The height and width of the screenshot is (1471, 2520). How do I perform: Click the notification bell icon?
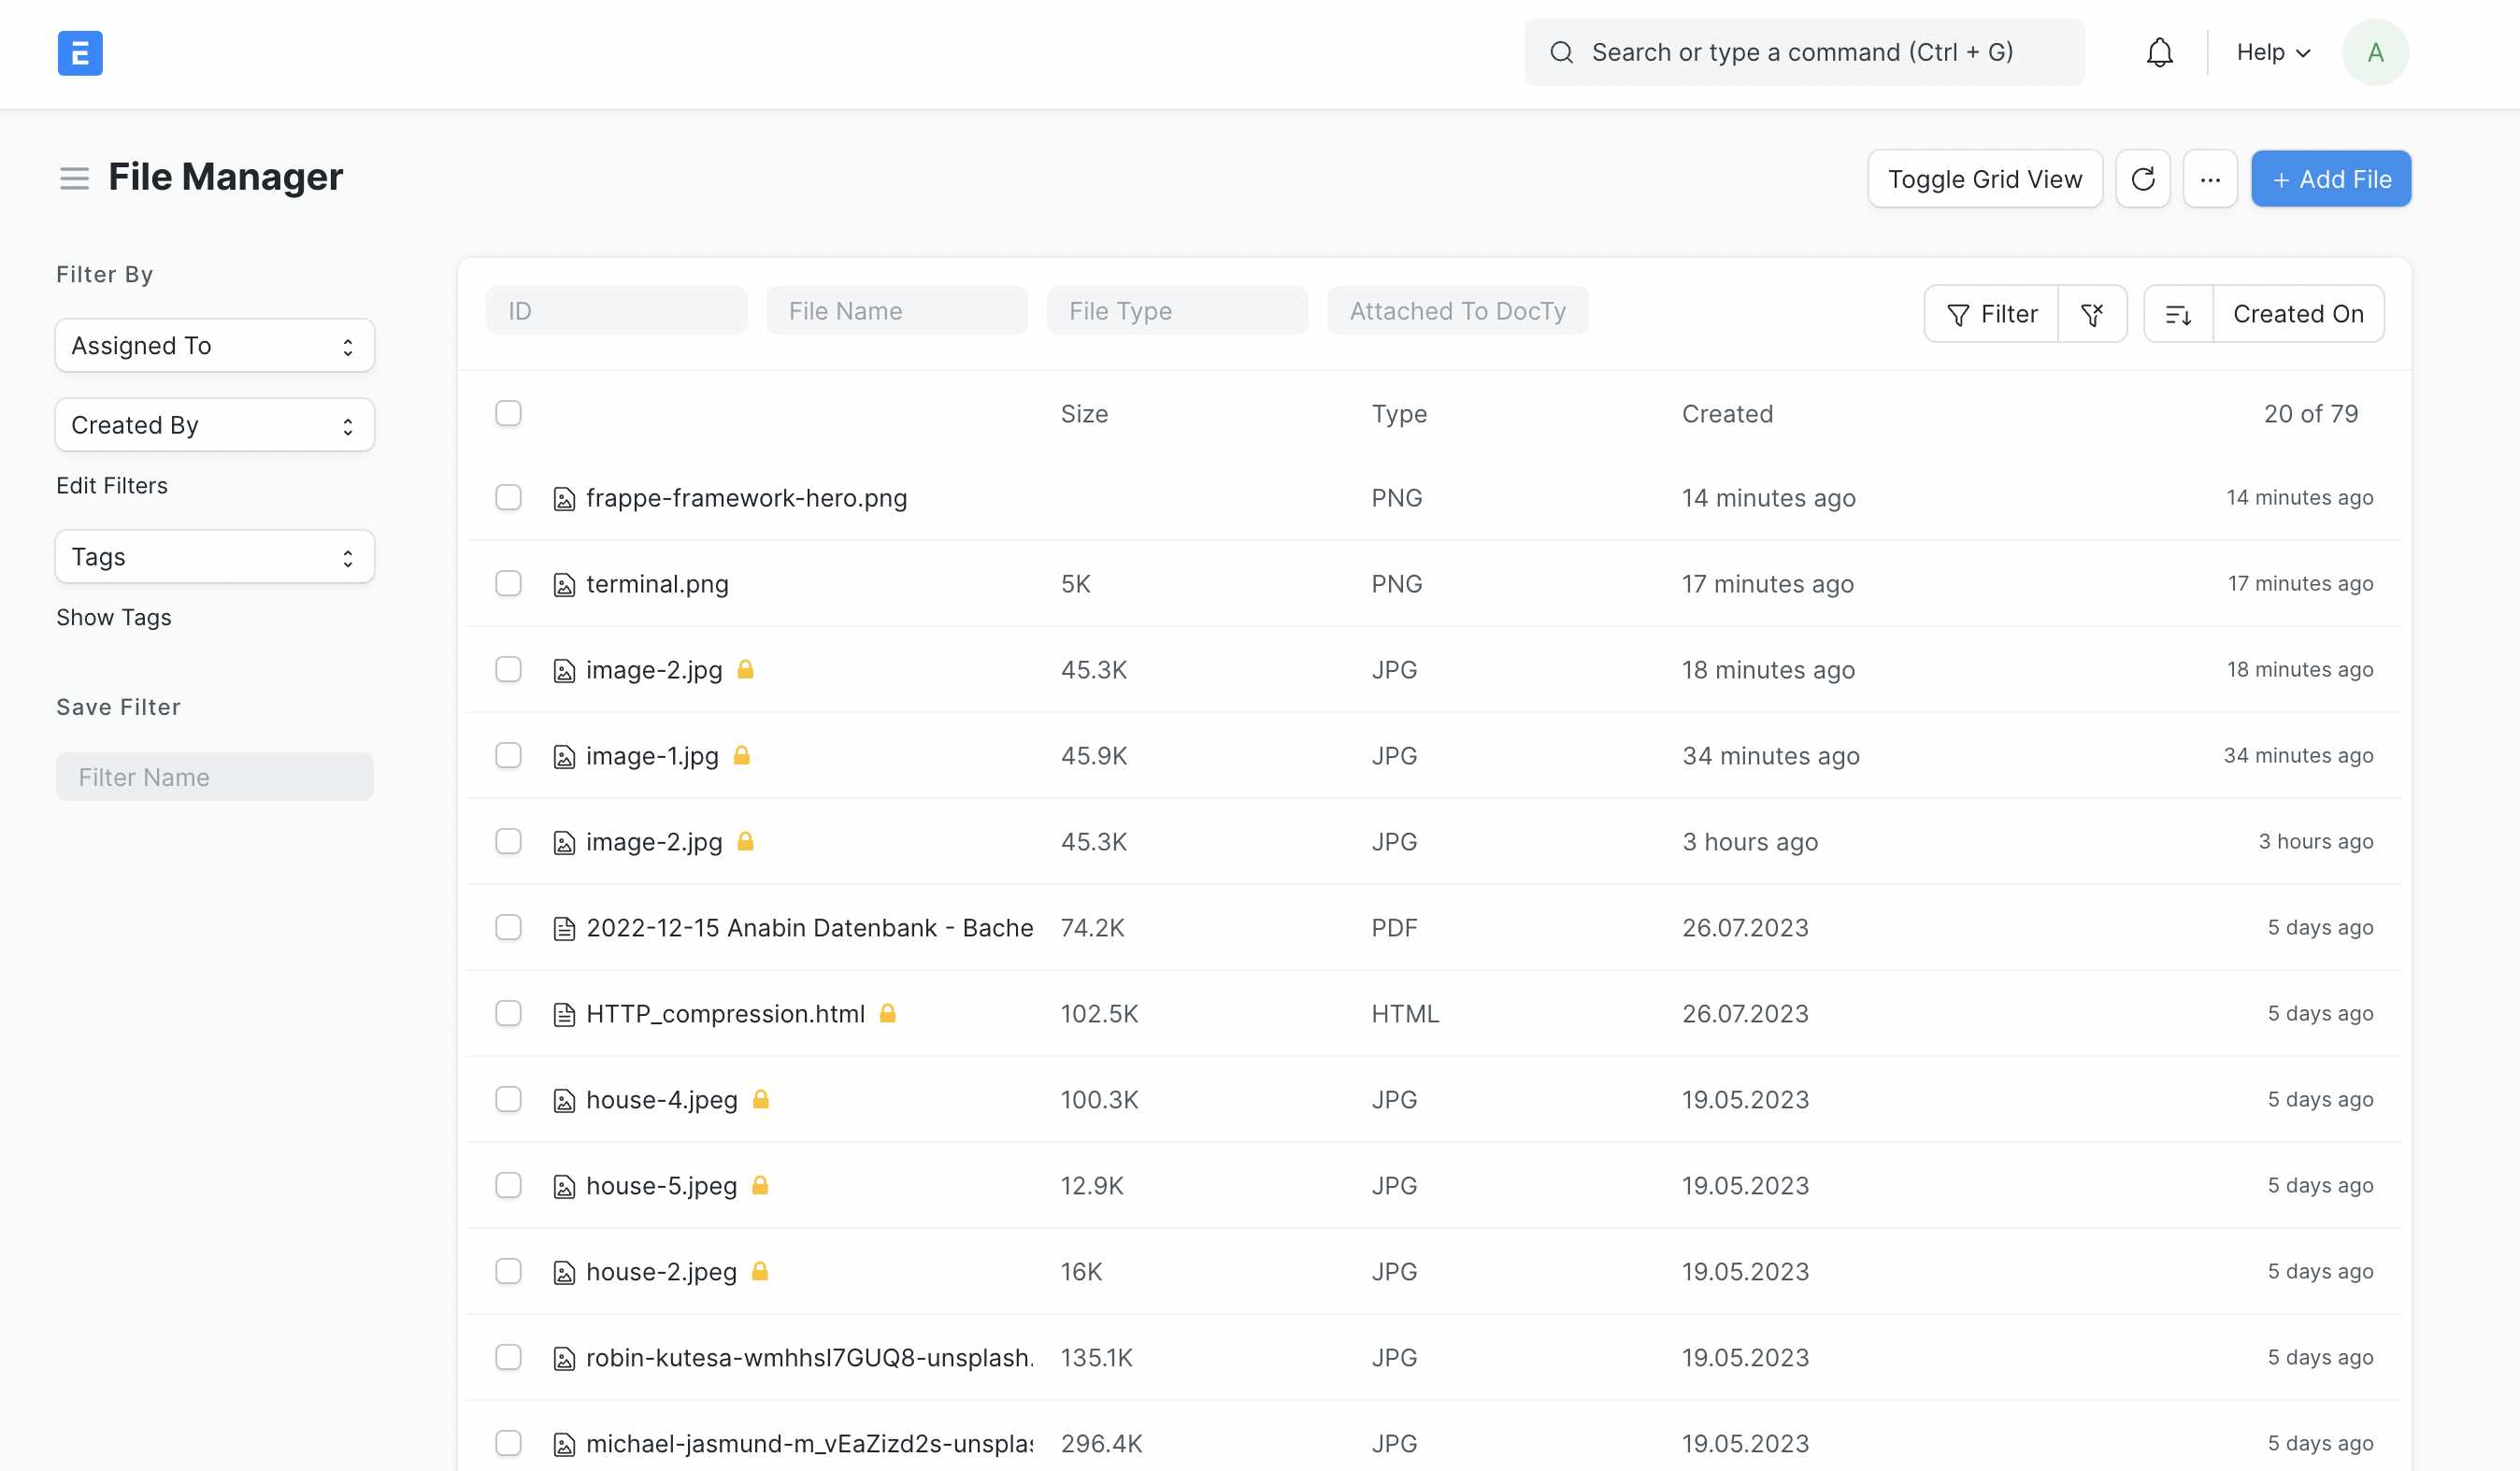click(2159, 52)
